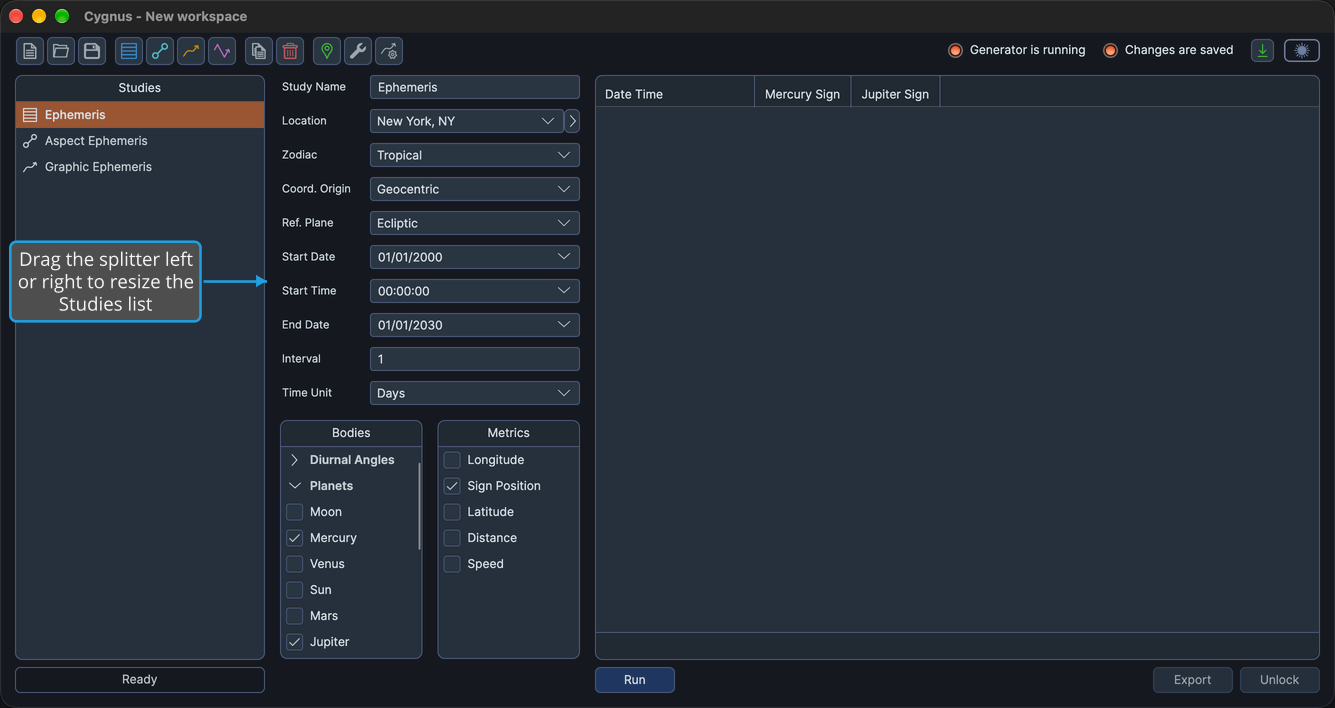
Task: Click the green download arrow icon
Action: point(1263,50)
